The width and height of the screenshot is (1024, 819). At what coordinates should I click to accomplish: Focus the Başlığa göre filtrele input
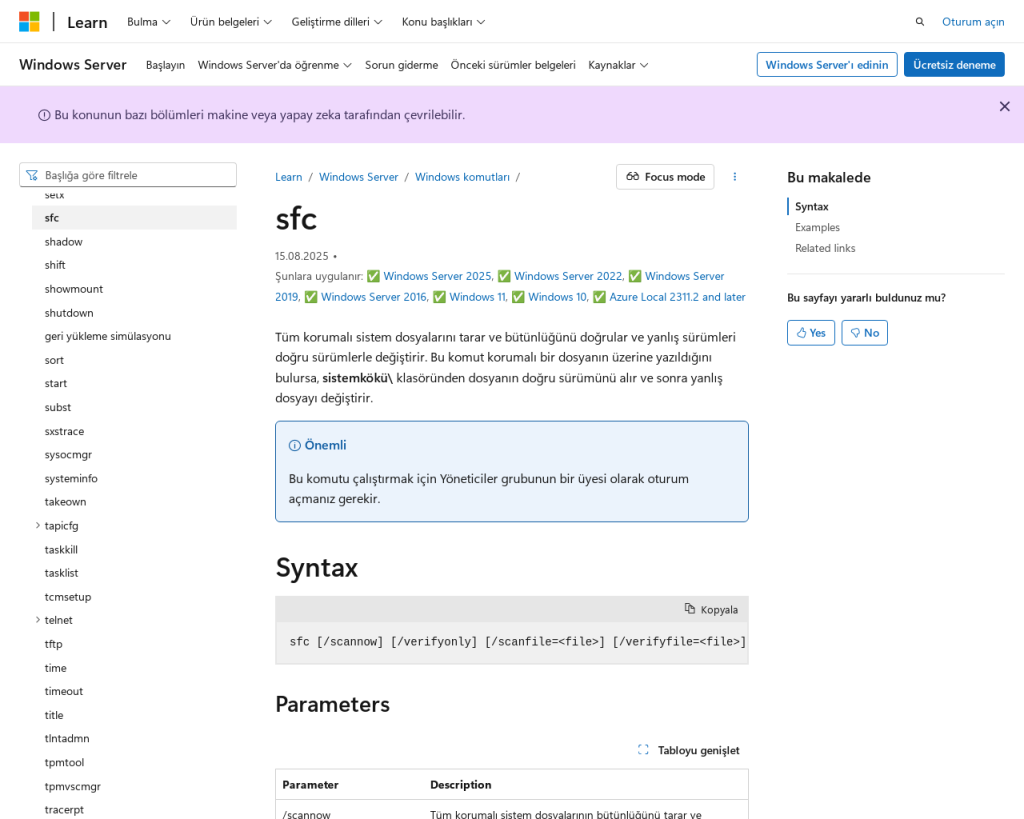pos(128,175)
